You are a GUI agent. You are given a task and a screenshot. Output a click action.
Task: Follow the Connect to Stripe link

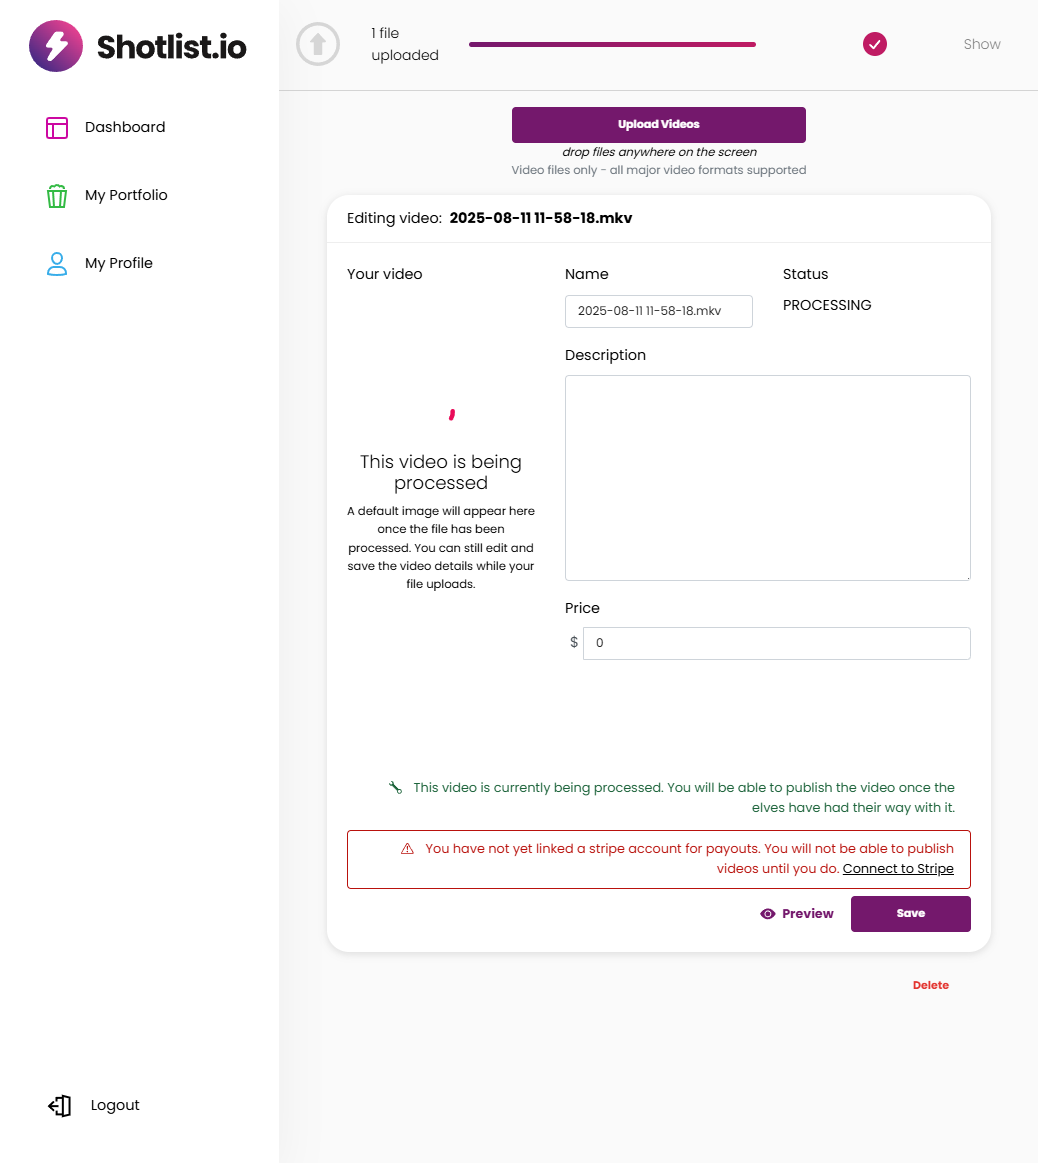(x=898, y=869)
